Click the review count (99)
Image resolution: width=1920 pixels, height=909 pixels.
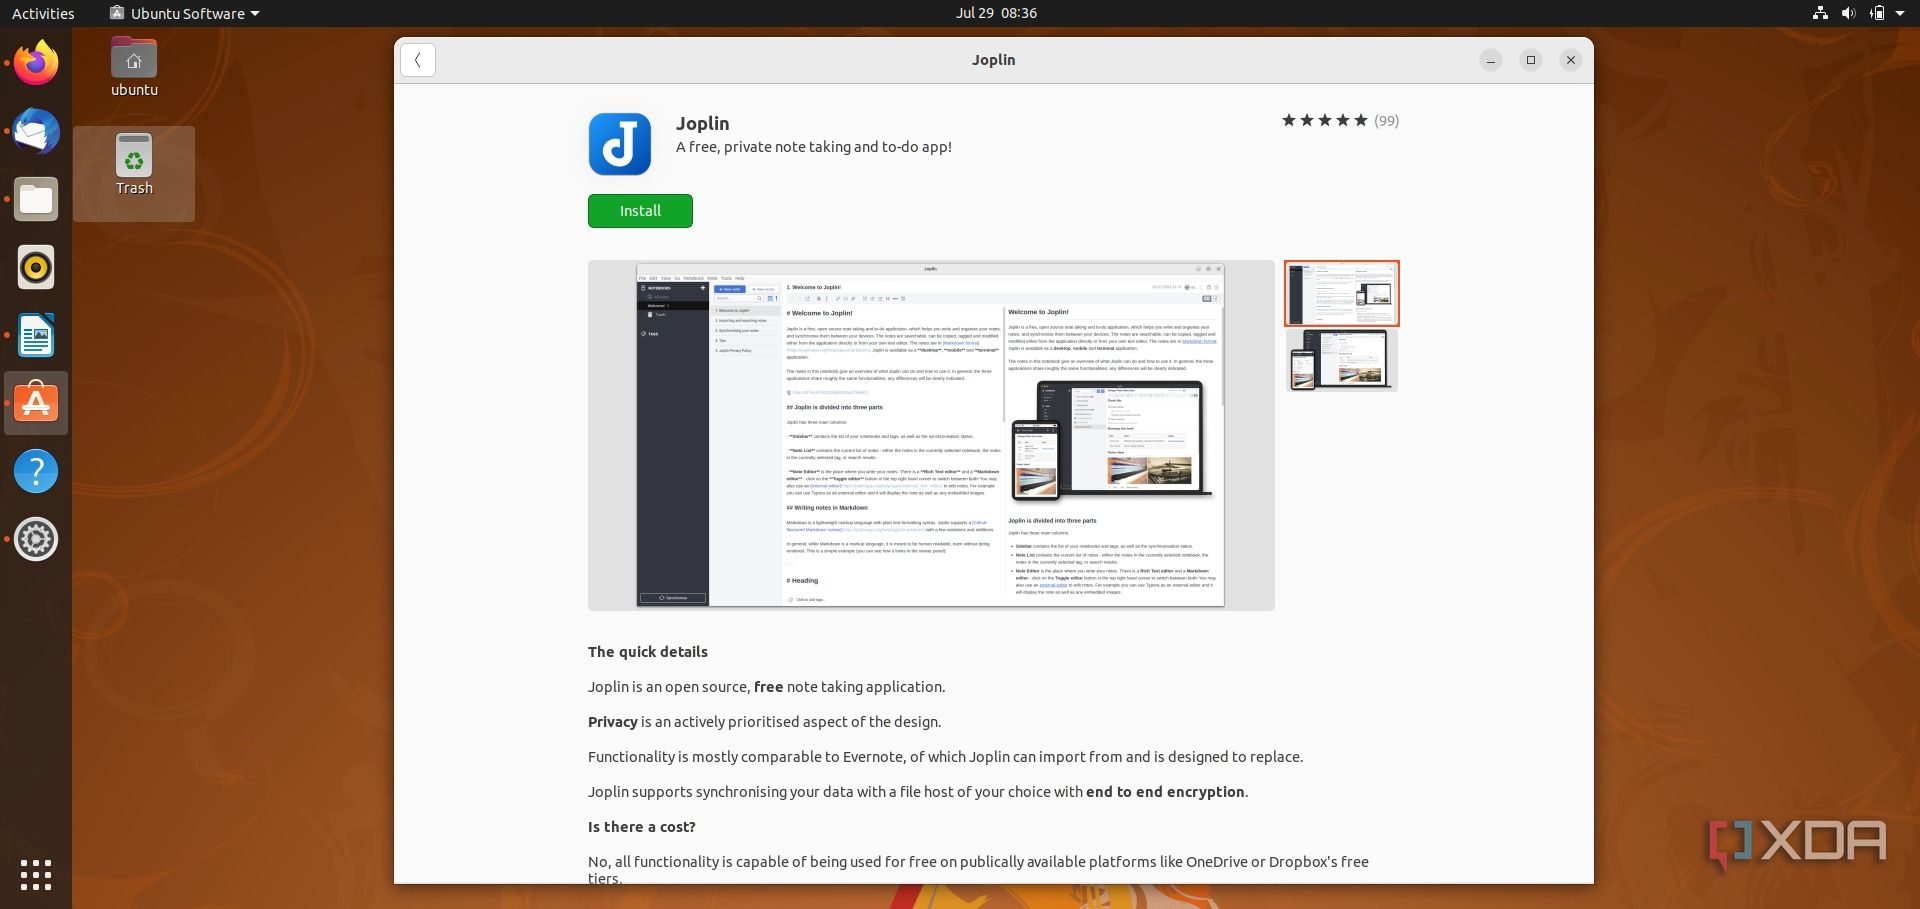tap(1387, 121)
